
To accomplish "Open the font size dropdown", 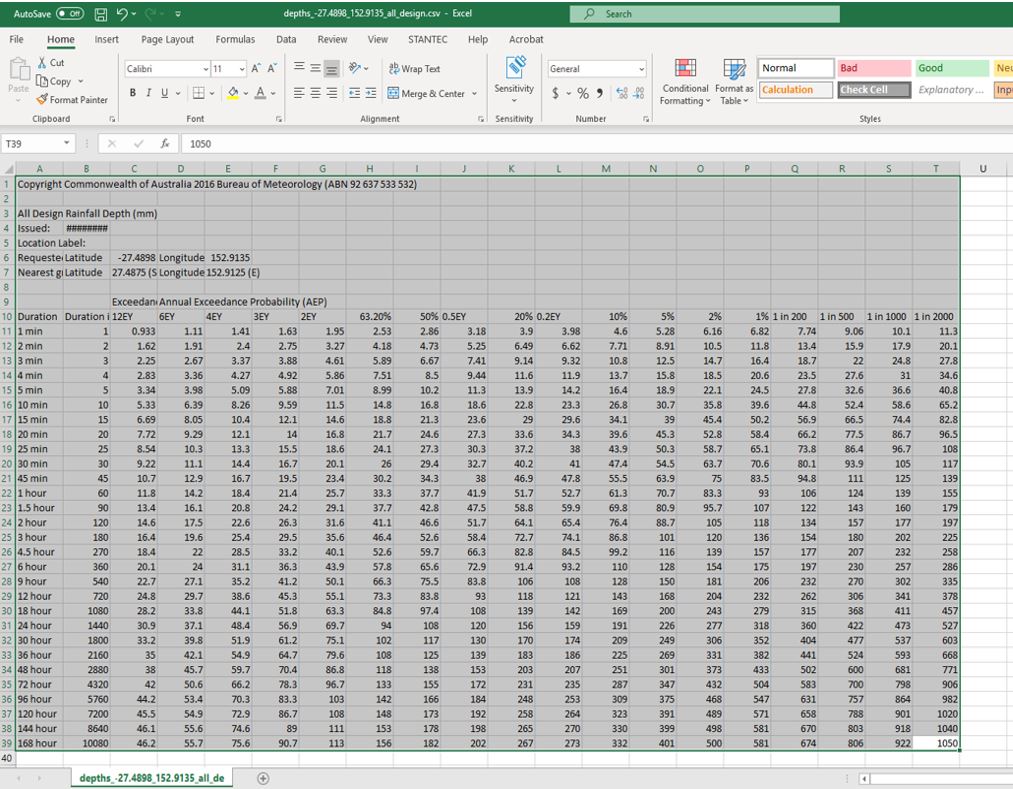I will point(242,68).
